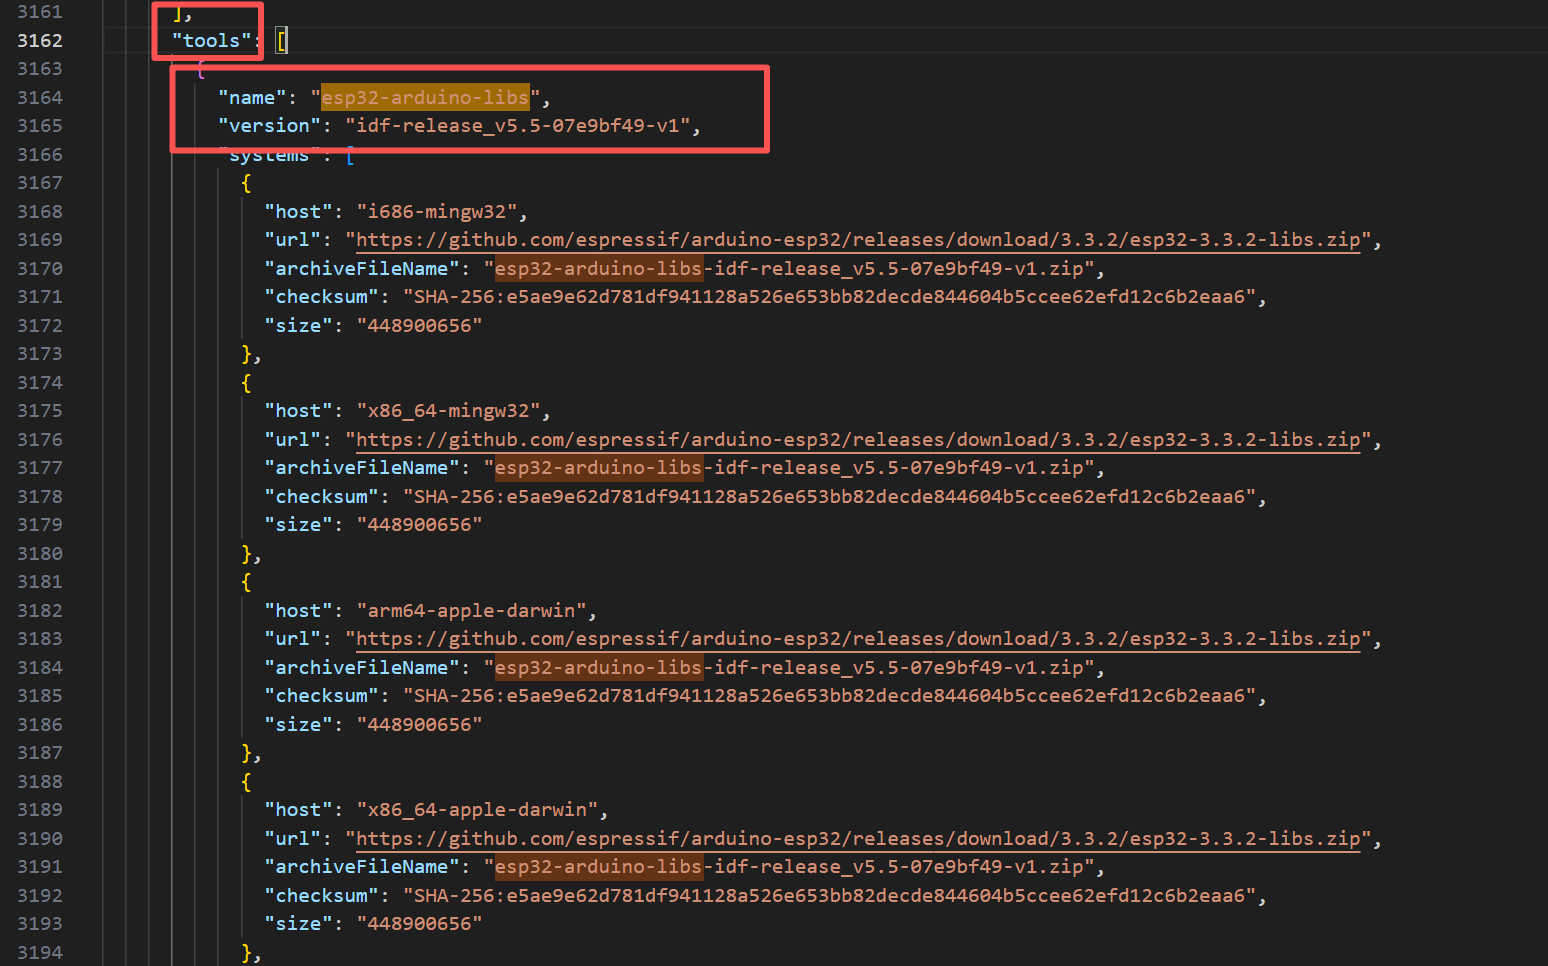The image size is (1548, 966).
Task: Click the "name" key on line 3164
Action: click(252, 98)
